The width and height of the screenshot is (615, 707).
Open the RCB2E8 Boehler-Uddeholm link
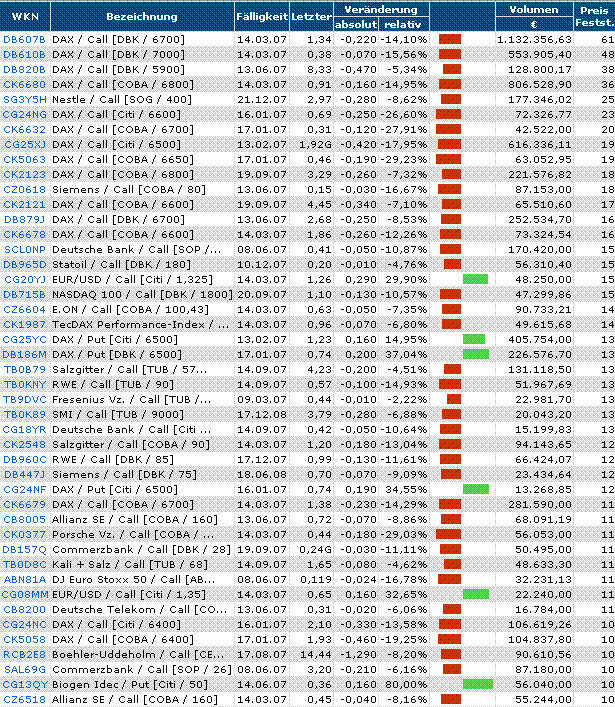pyautogui.click(x=25, y=655)
